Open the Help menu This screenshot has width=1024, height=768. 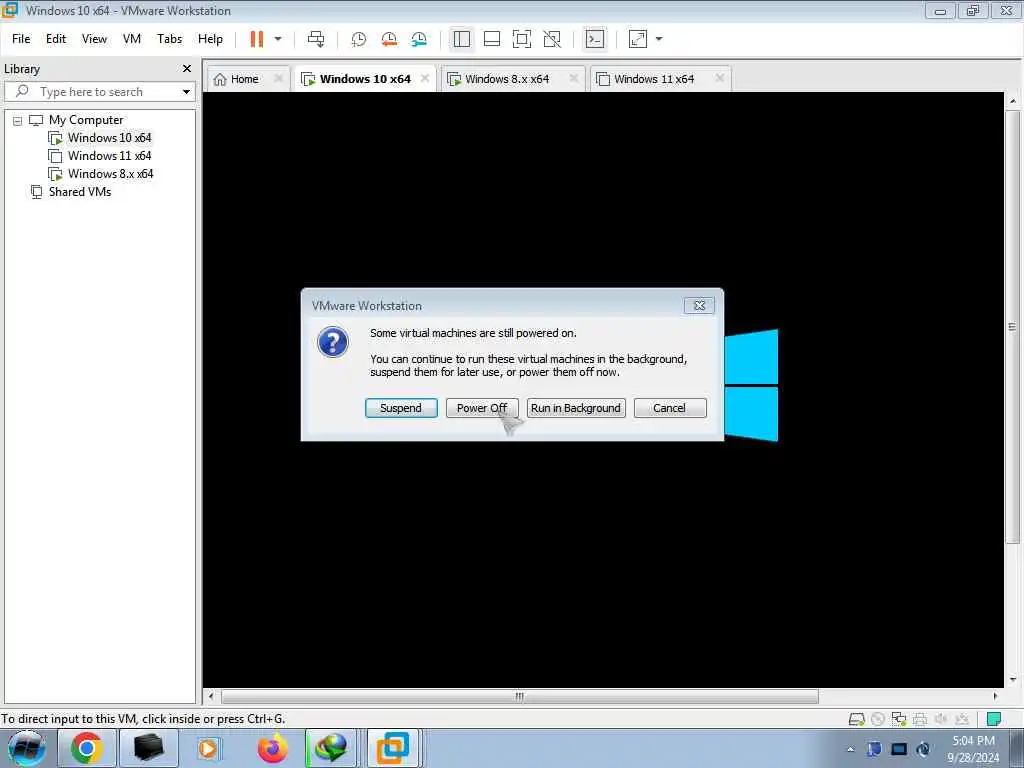point(210,39)
